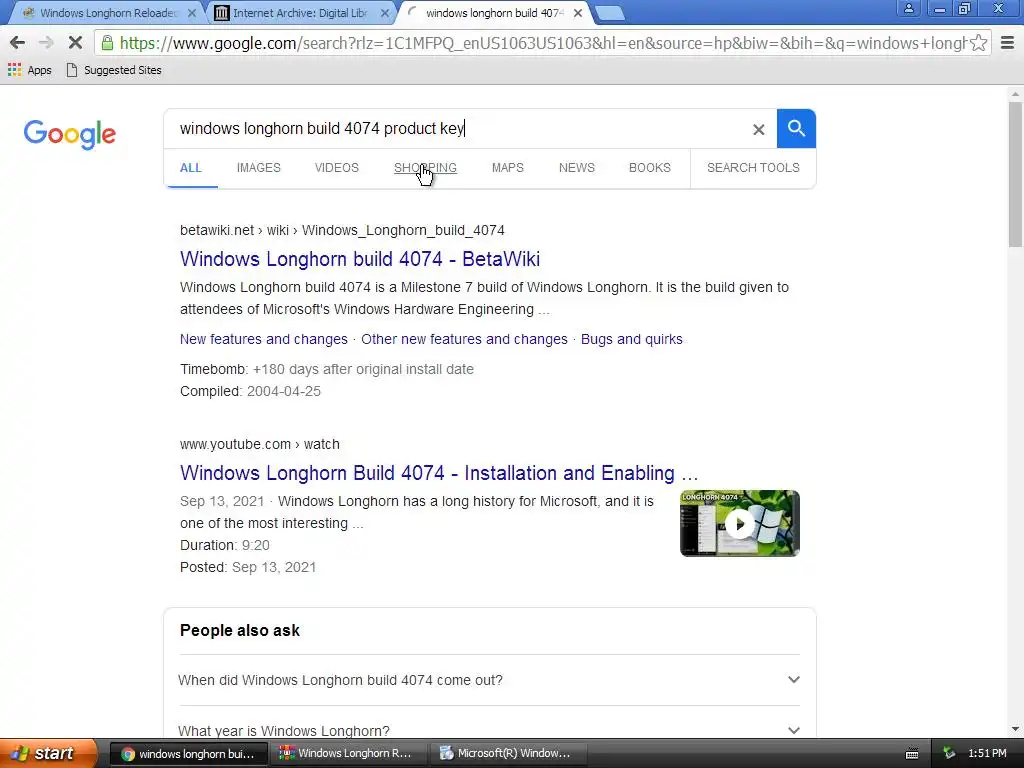Click the Duration: 9:20 text
The height and width of the screenshot is (768, 1024).
225,545
